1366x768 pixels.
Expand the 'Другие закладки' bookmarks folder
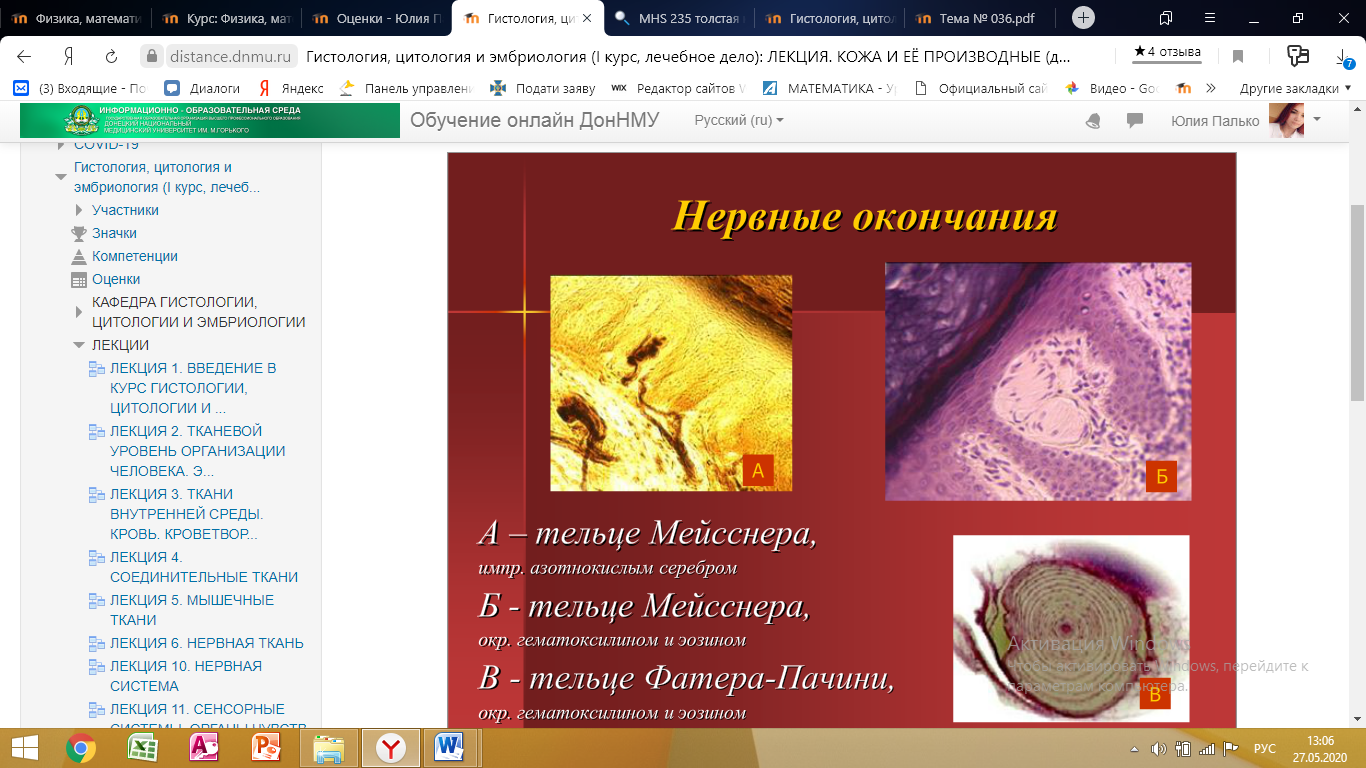coord(1296,88)
